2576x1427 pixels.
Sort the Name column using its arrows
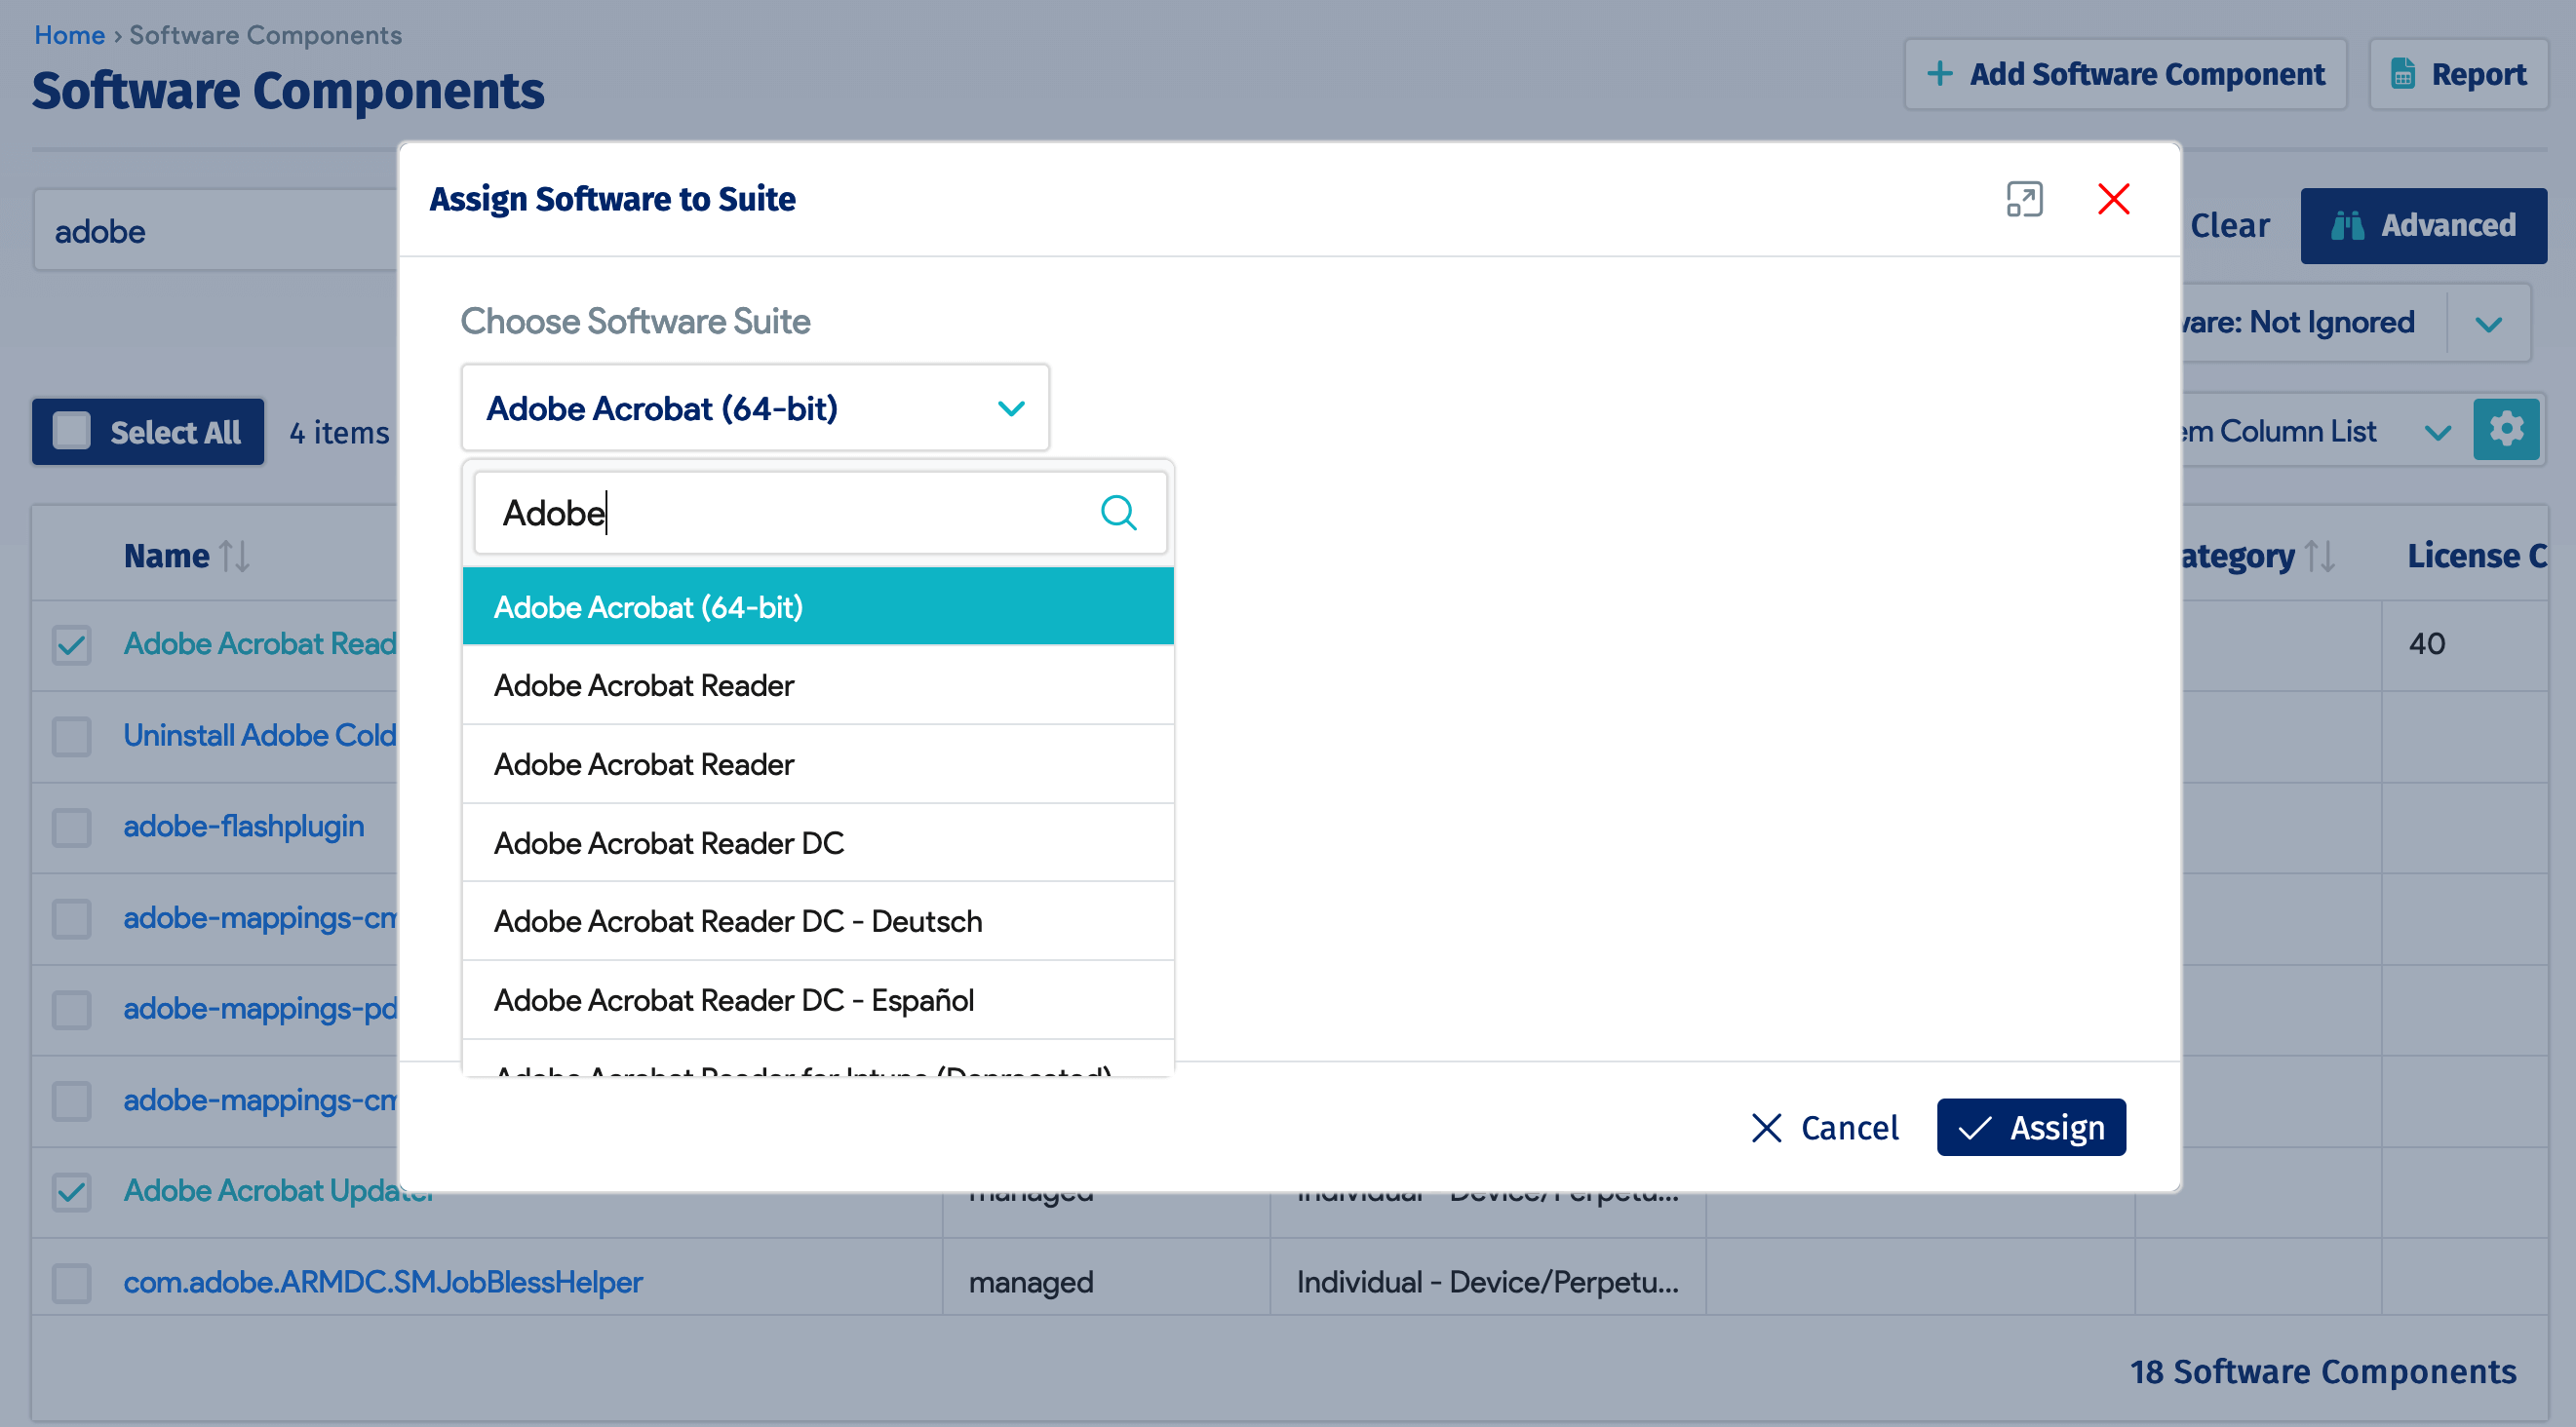coord(235,555)
